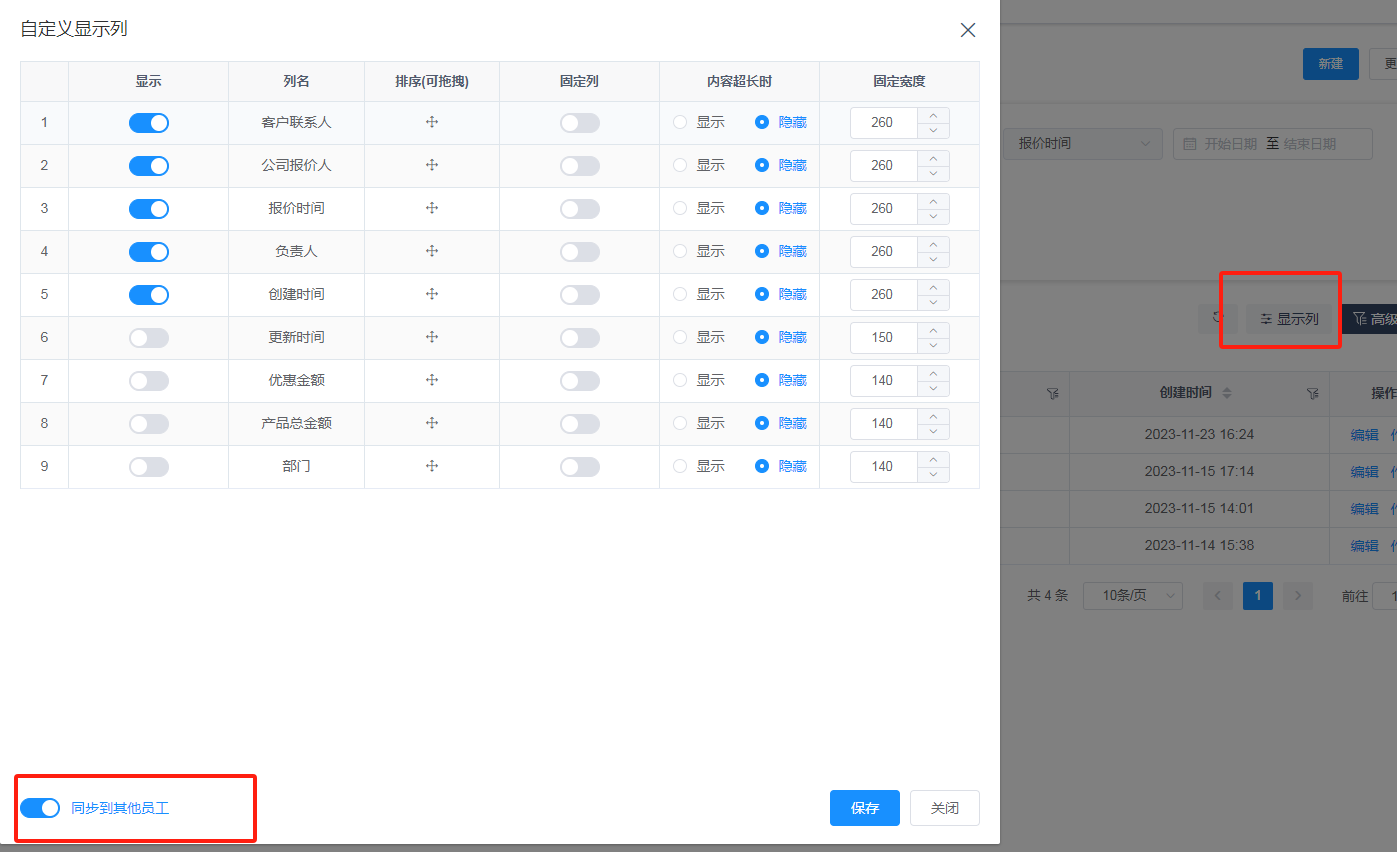Image resolution: width=1397 pixels, height=852 pixels.
Task: Select 显示 radio for 创建时间 overflow
Action: click(x=681, y=295)
